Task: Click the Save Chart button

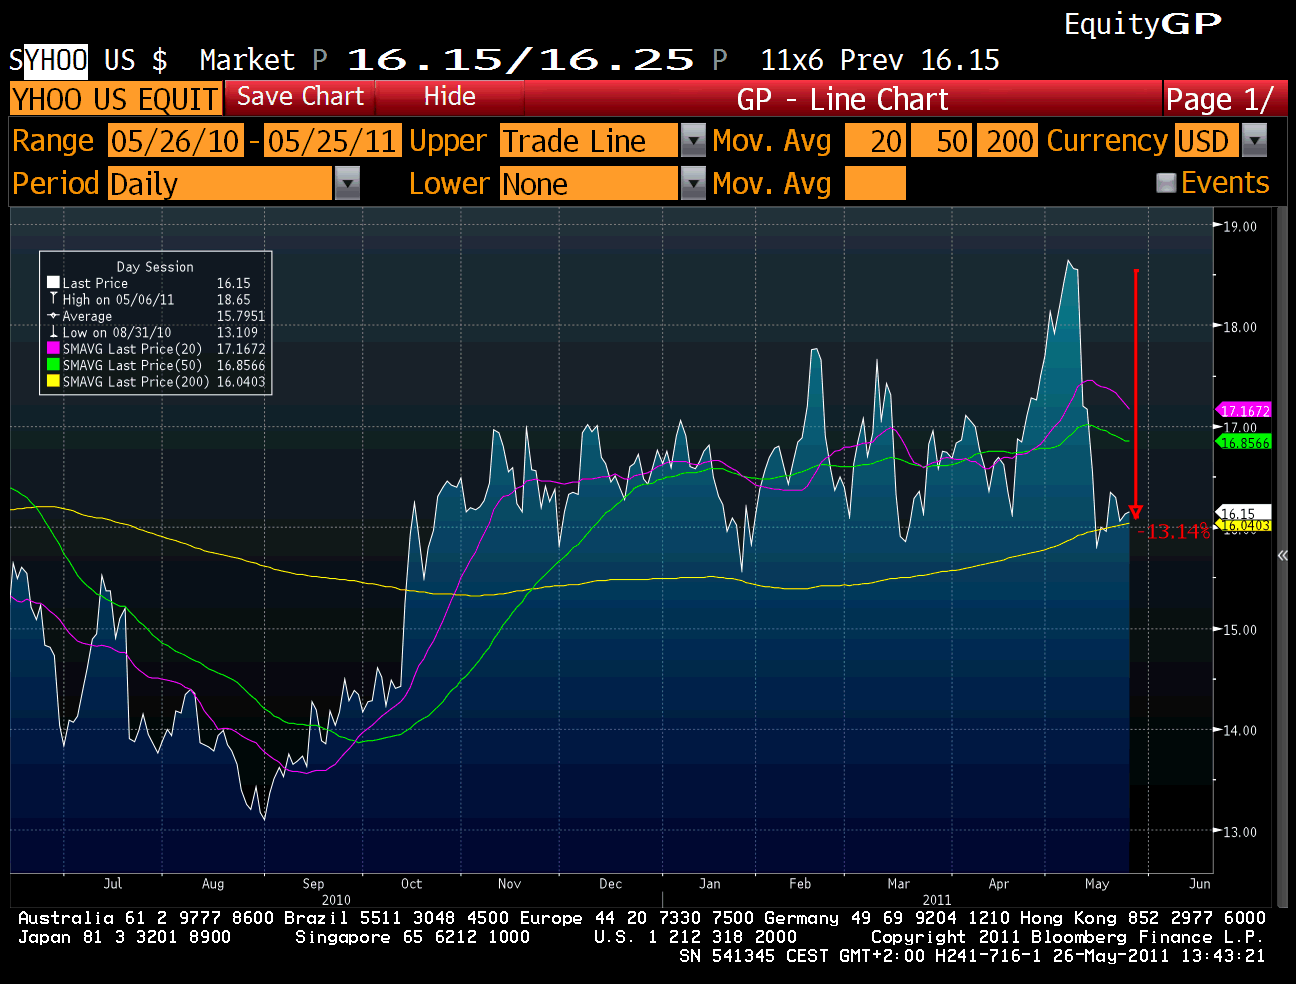Action: pos(299,98)
